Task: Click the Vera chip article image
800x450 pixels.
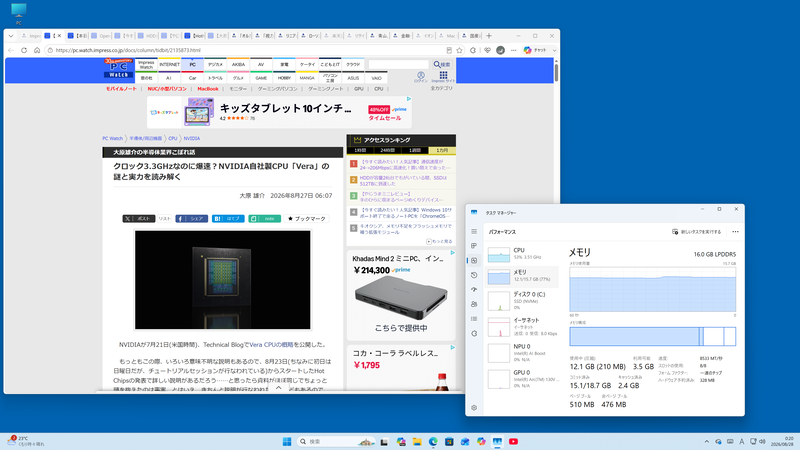Action: coord(222,280)
